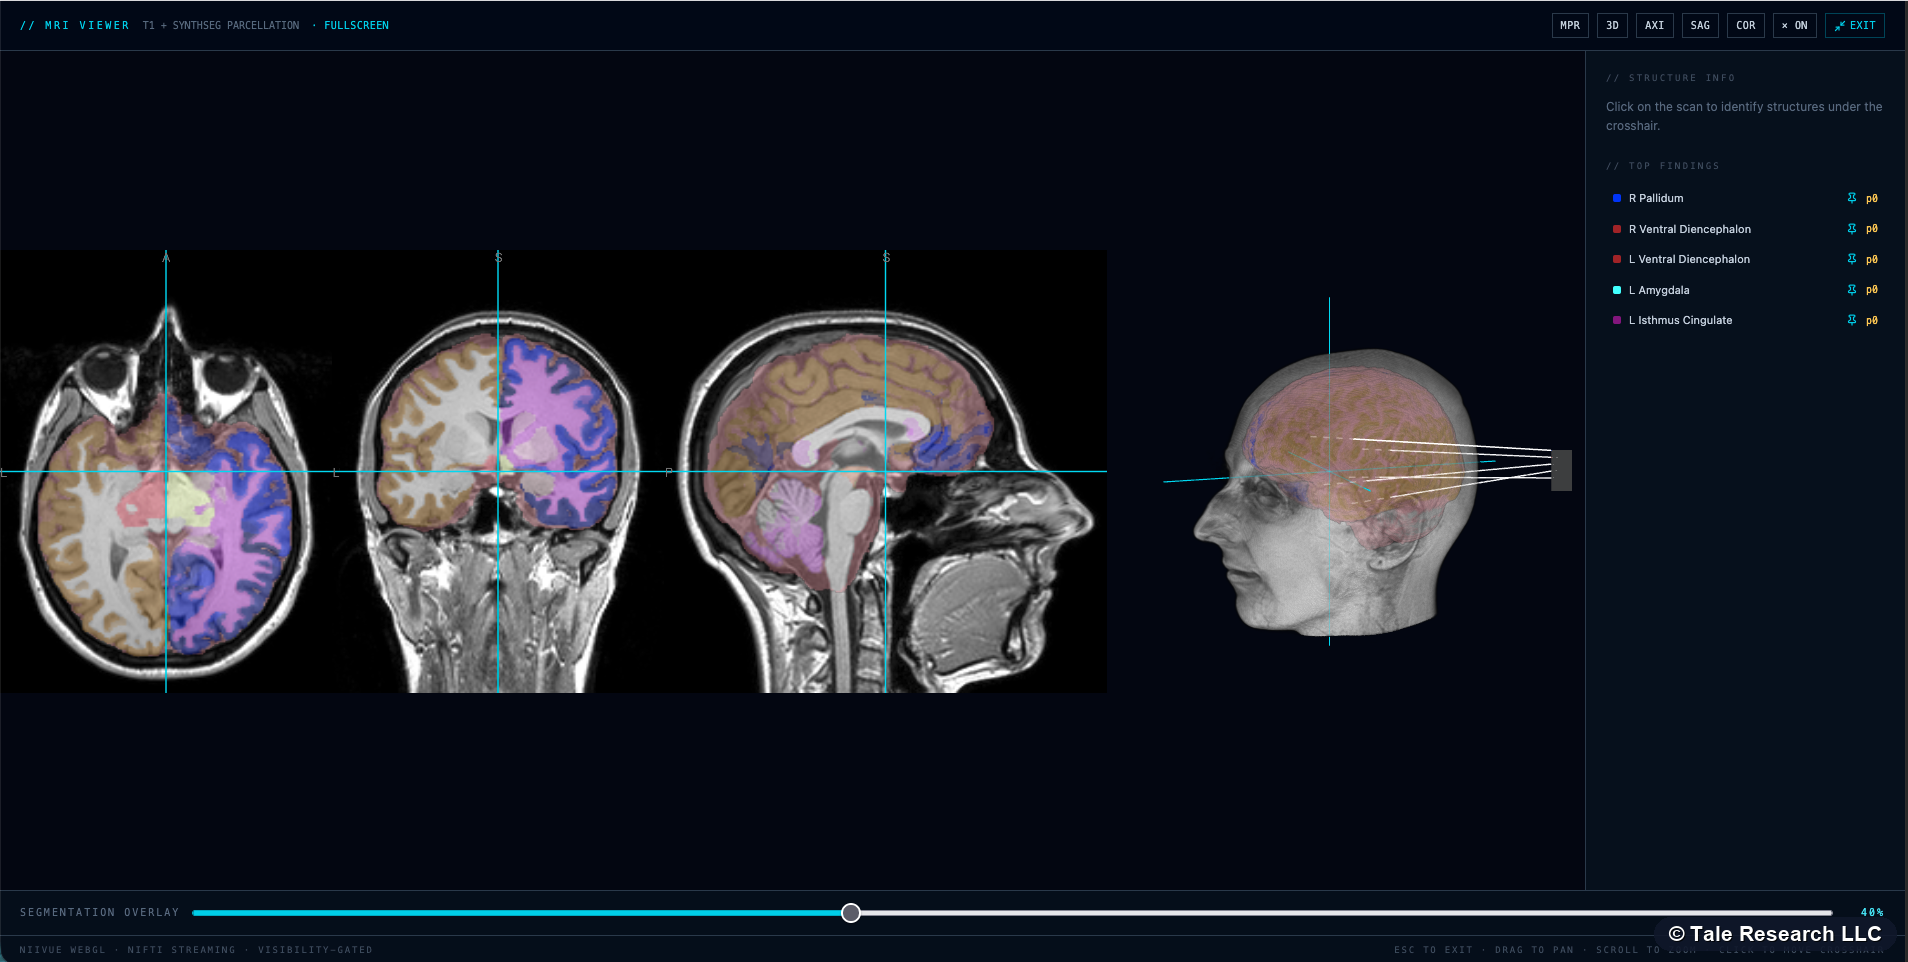The image size is (1908, 962).
Task: Pin the L Amygdala finding
Action: [x=1852, y=290]
